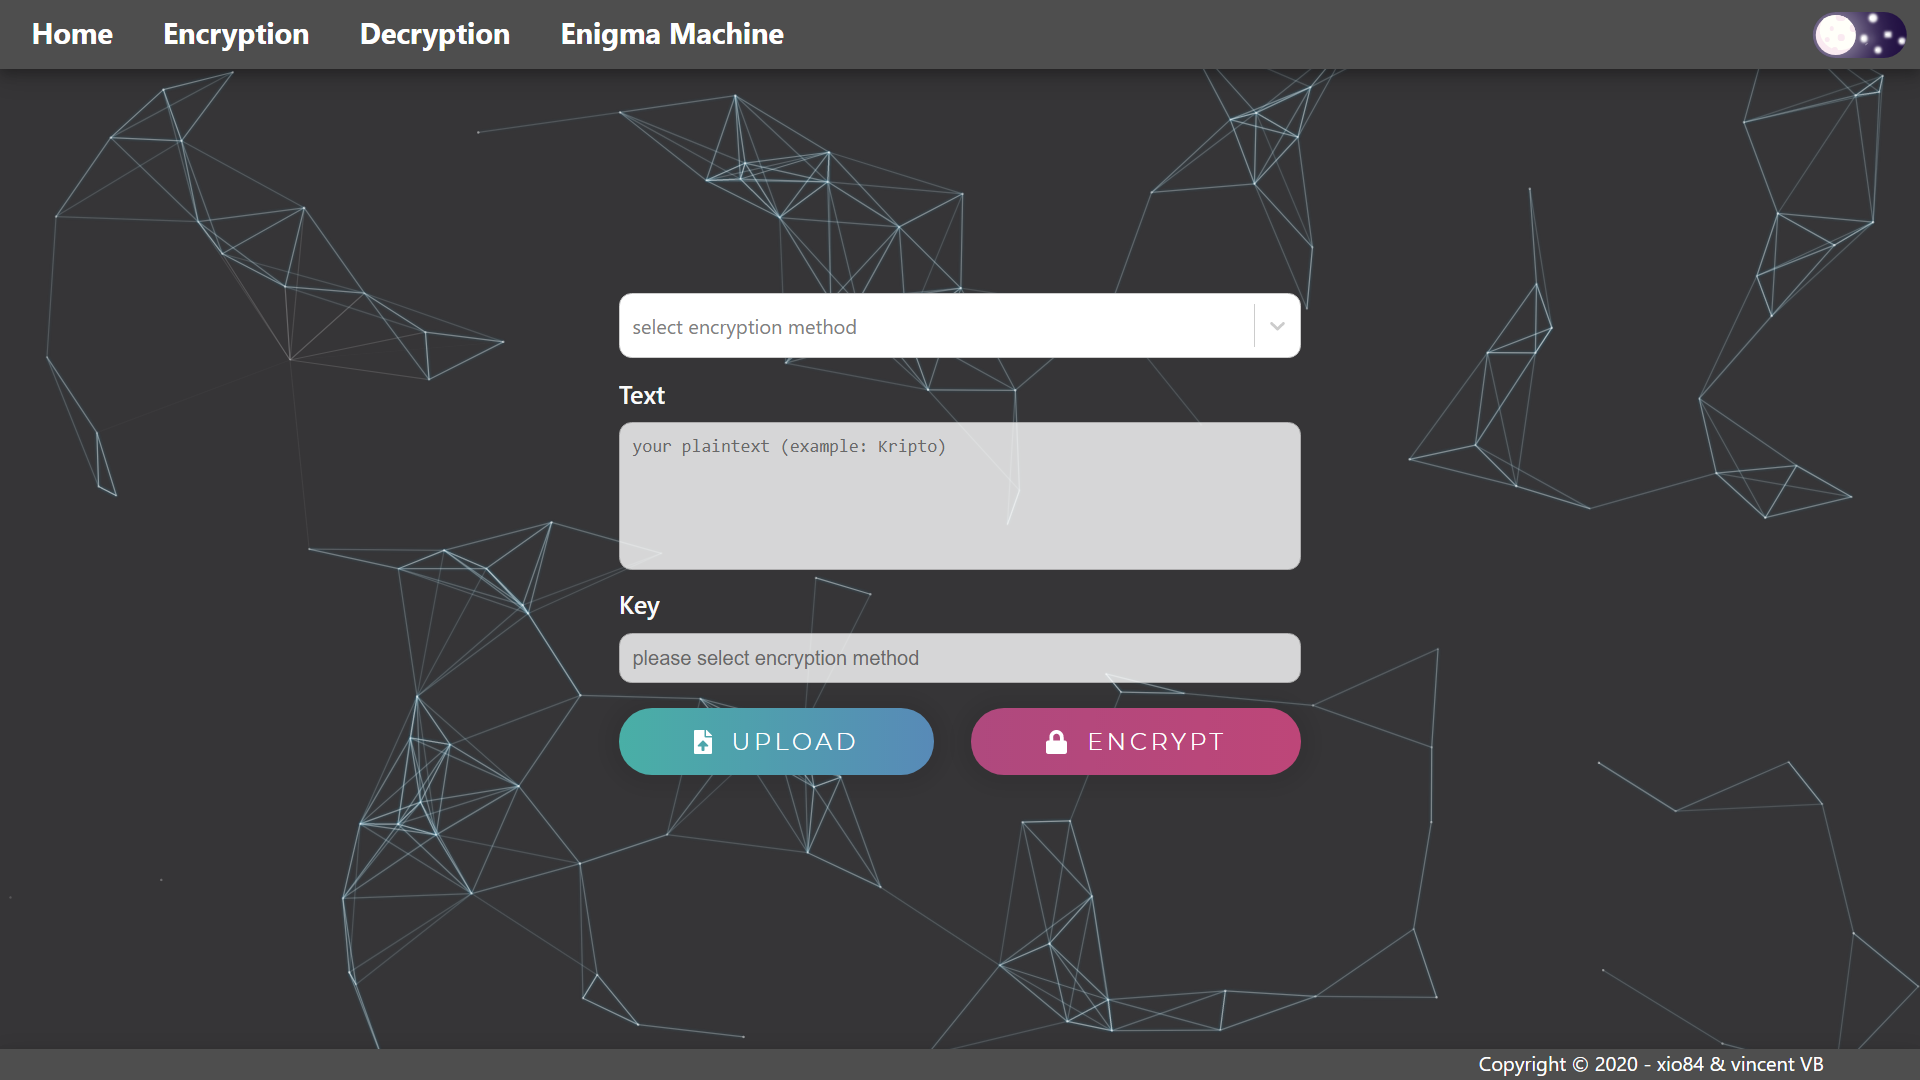
Task: Click the copyright footer text
Action: coord(1650,1064)
